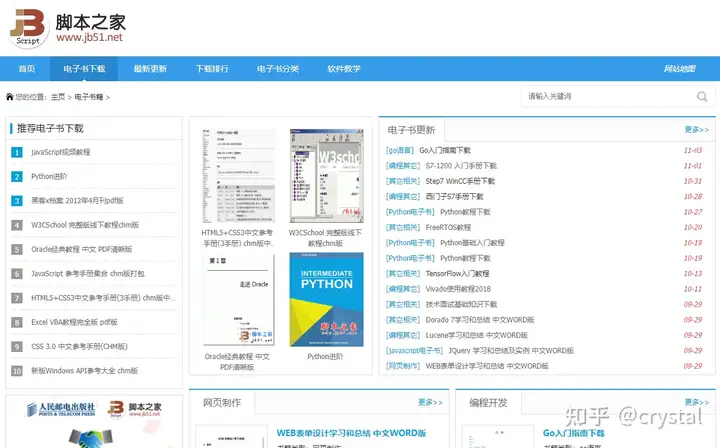Click the Python进阶 caption under cover

pyautogui.click(x=325, y=357)
